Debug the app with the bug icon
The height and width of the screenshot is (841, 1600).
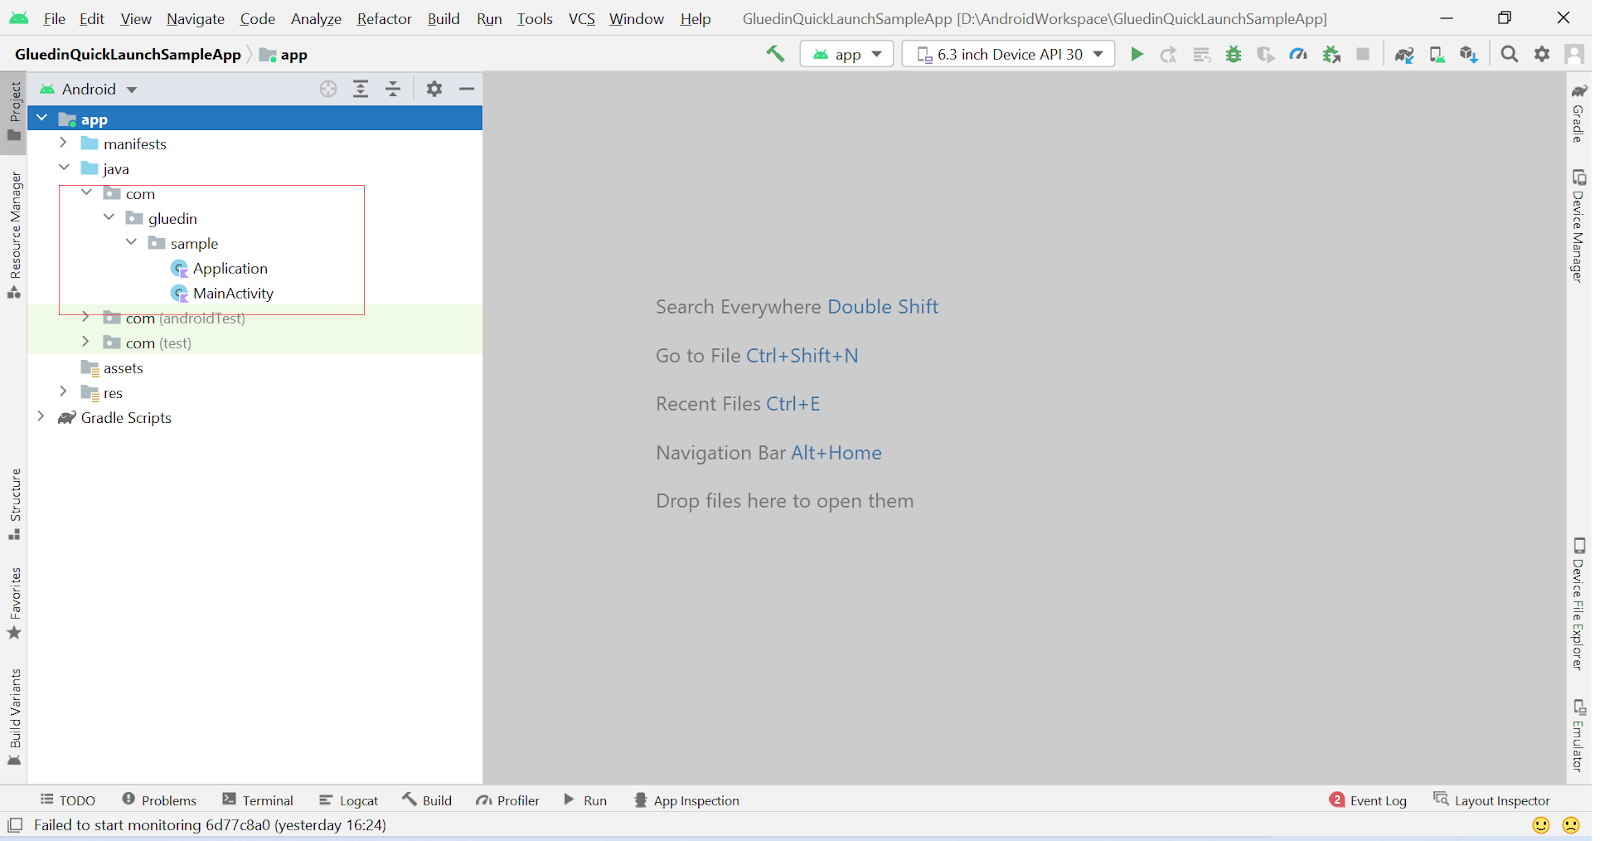[x=1234, y=54]
